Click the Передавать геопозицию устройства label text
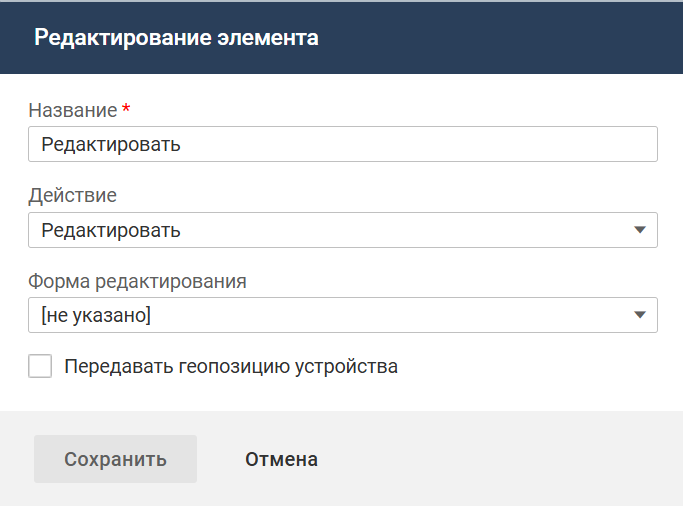This screenshot has width=683, height=506. (x=231, y=366)
